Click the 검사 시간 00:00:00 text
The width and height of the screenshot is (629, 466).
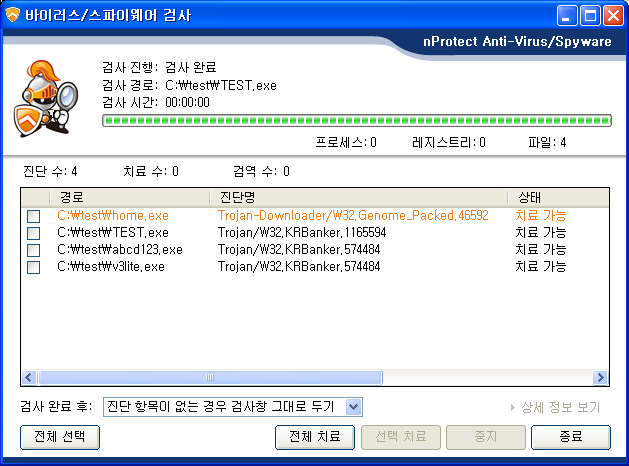click(x=156, y=103)
